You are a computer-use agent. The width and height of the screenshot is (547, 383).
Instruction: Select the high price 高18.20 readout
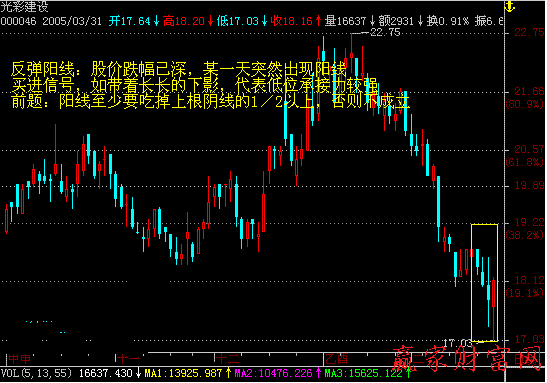click(184, 21)
